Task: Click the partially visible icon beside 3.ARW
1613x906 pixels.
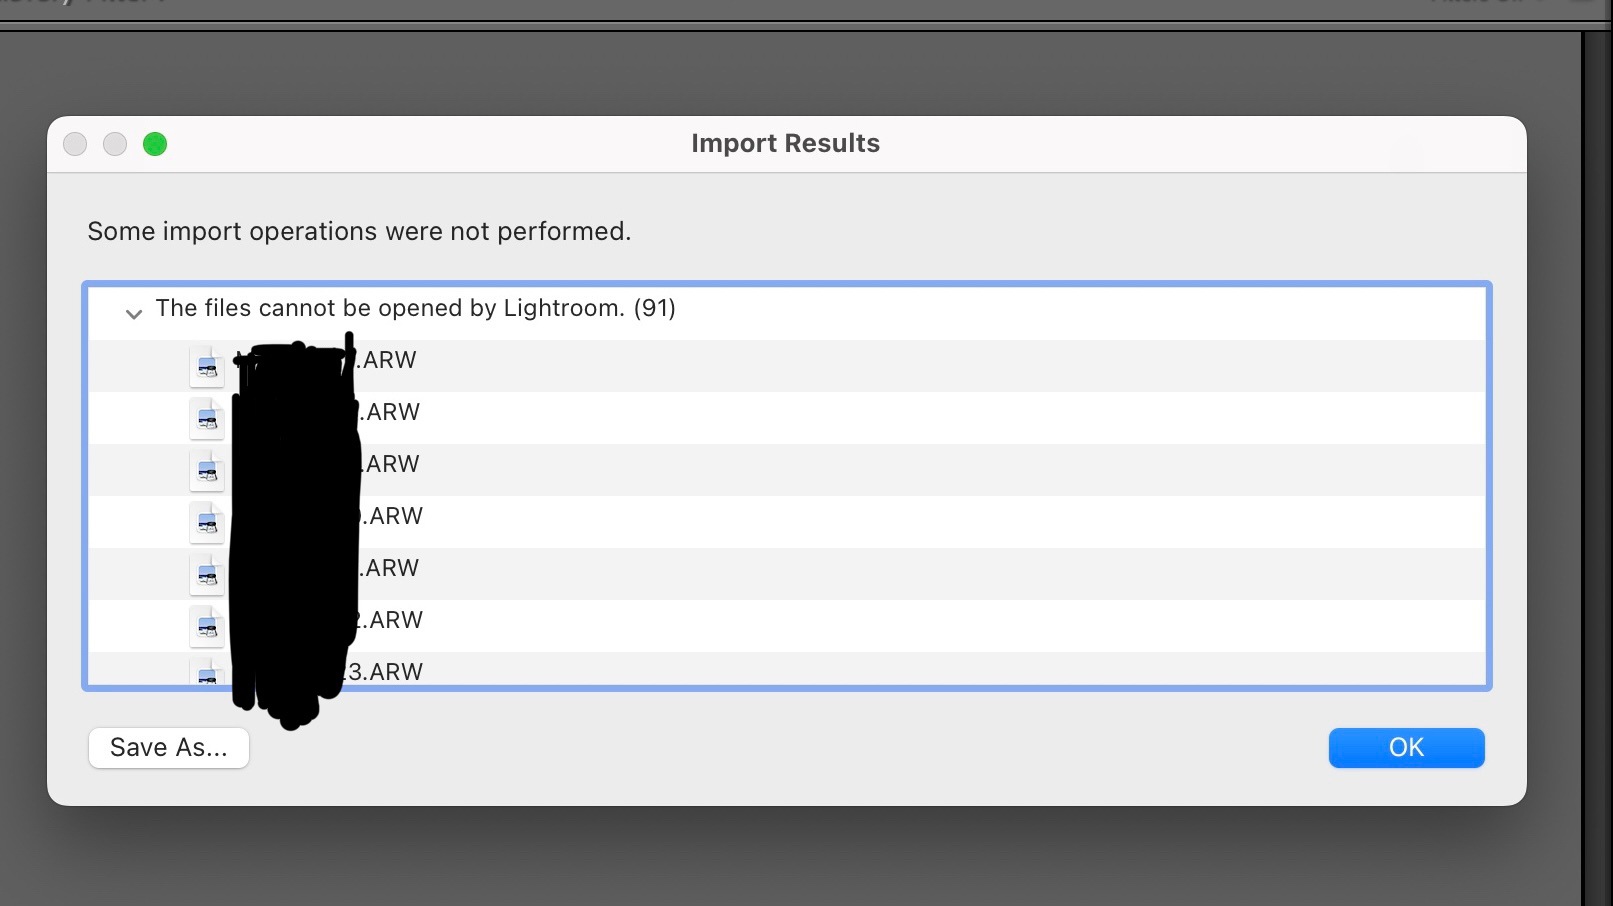Action: pos(207,672)
